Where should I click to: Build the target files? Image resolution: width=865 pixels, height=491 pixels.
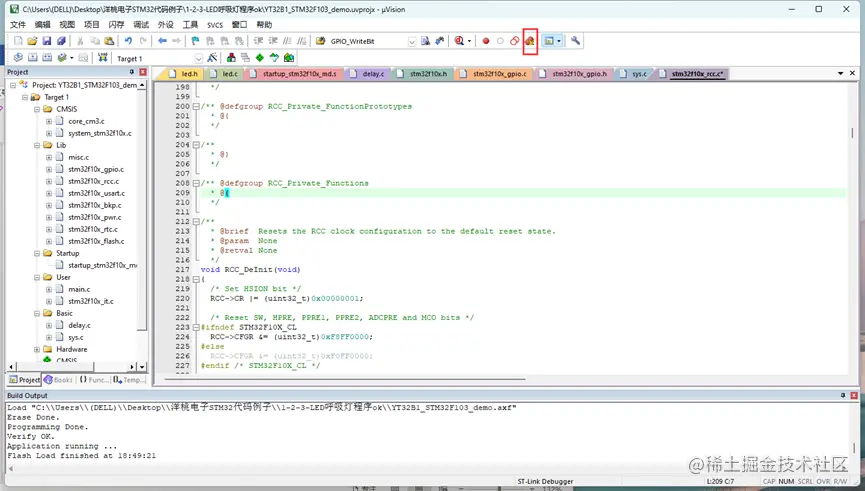[x=33, y=57]
